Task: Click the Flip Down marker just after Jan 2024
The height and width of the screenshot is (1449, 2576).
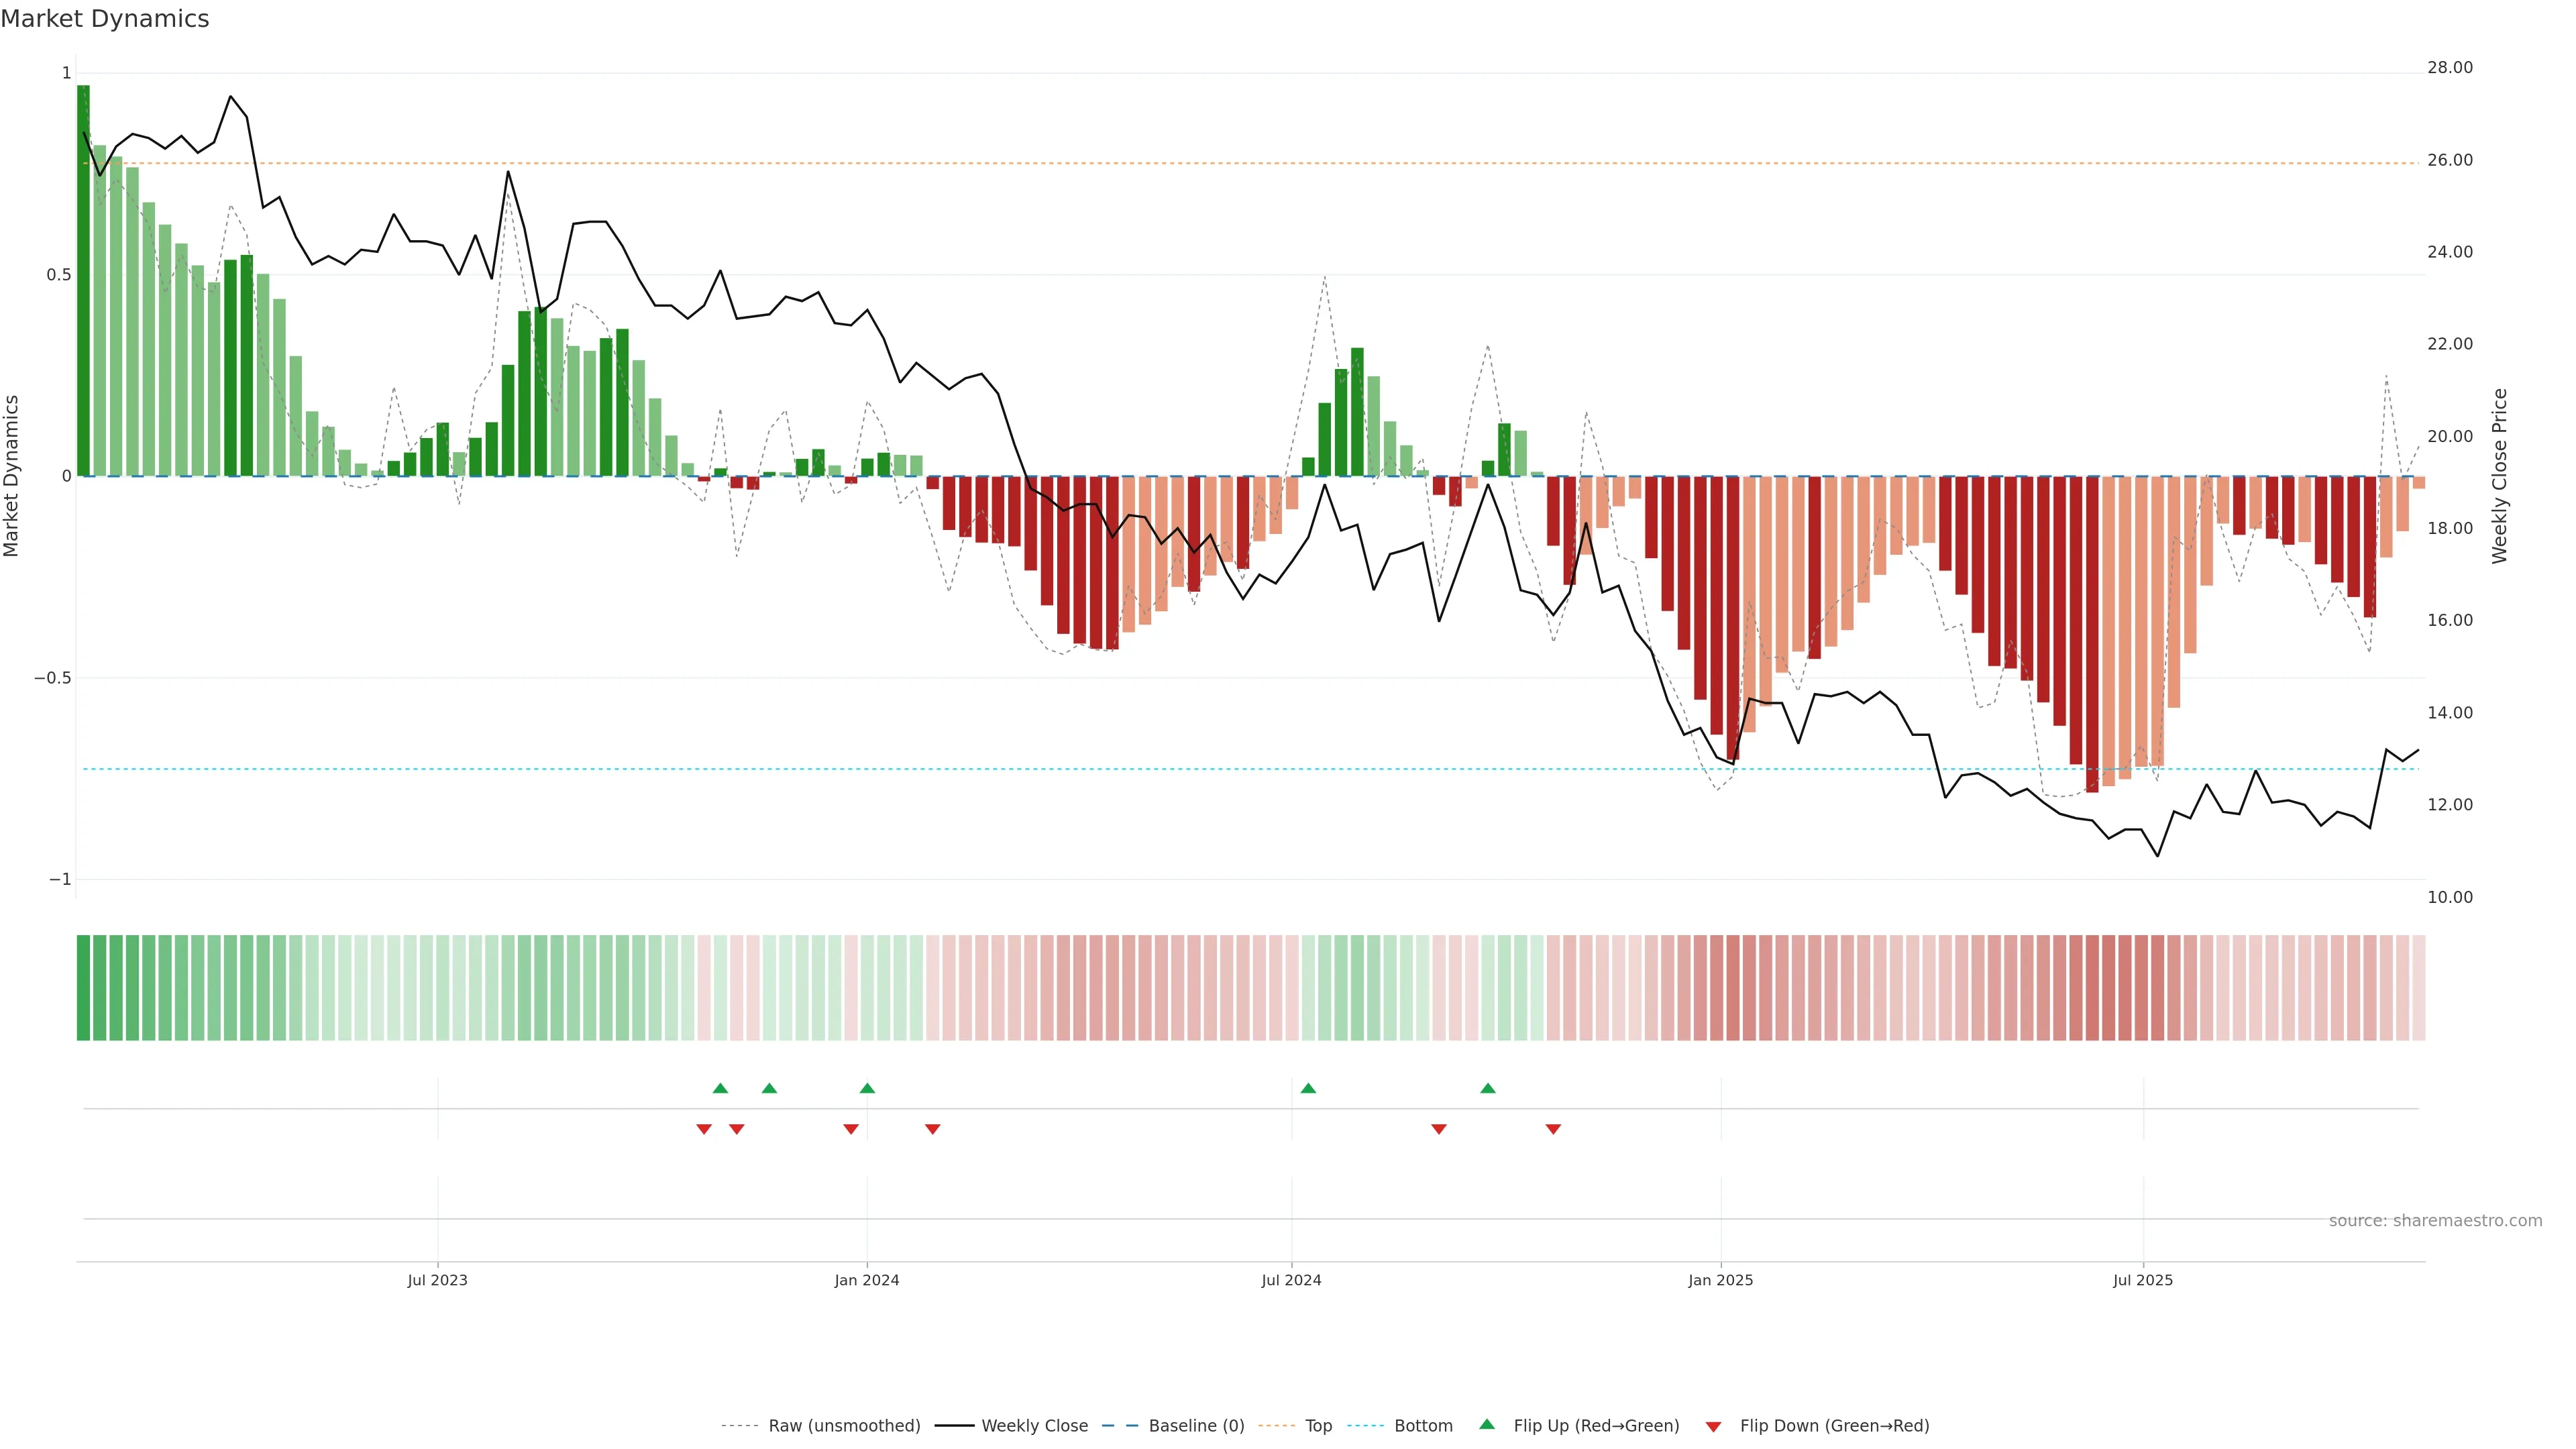Action: click(933, 1129)
